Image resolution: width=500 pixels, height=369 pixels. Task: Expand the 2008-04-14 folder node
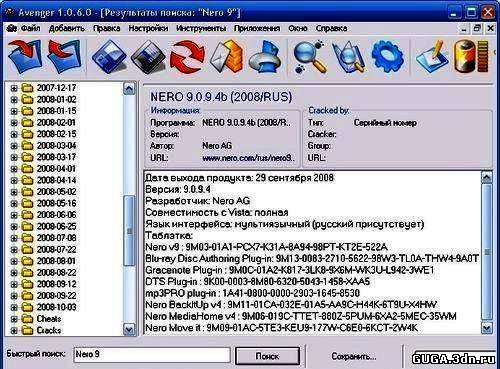[14, 180]
